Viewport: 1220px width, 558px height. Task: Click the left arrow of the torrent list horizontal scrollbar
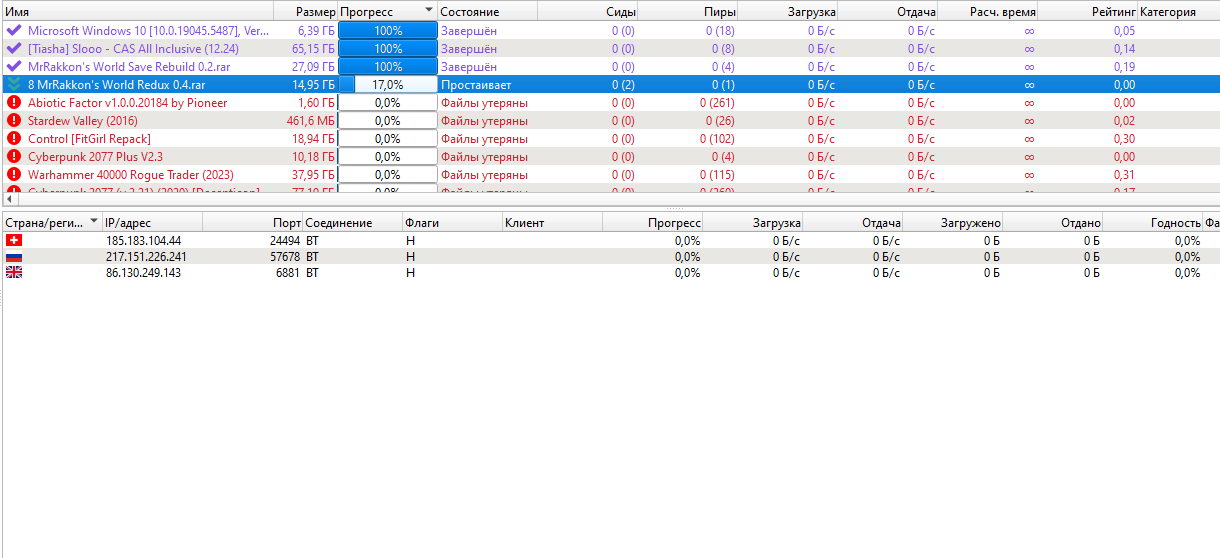pyautogui.click(x=9, y=200)
